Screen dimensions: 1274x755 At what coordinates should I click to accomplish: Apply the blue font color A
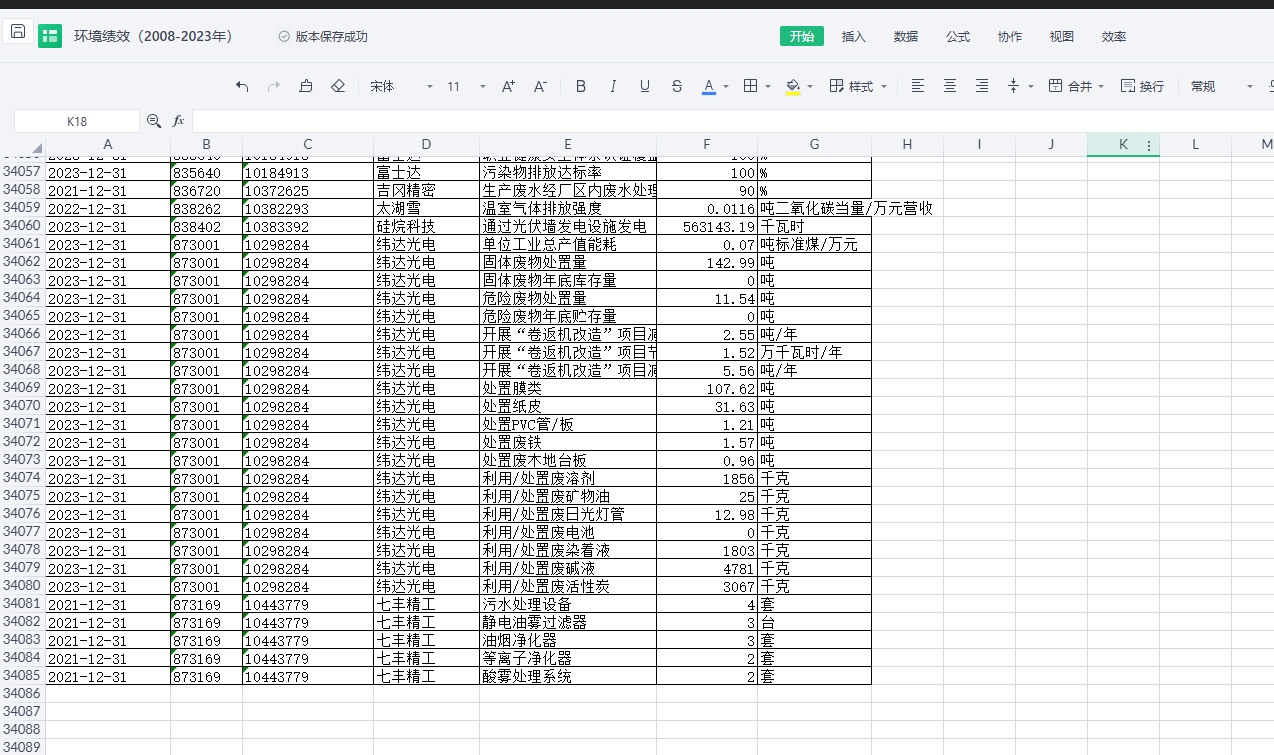pyautogui.click(x=709, y=87)
